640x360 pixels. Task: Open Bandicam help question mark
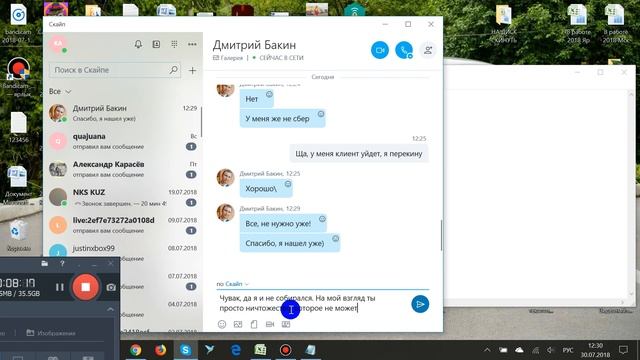pos(62,264)
